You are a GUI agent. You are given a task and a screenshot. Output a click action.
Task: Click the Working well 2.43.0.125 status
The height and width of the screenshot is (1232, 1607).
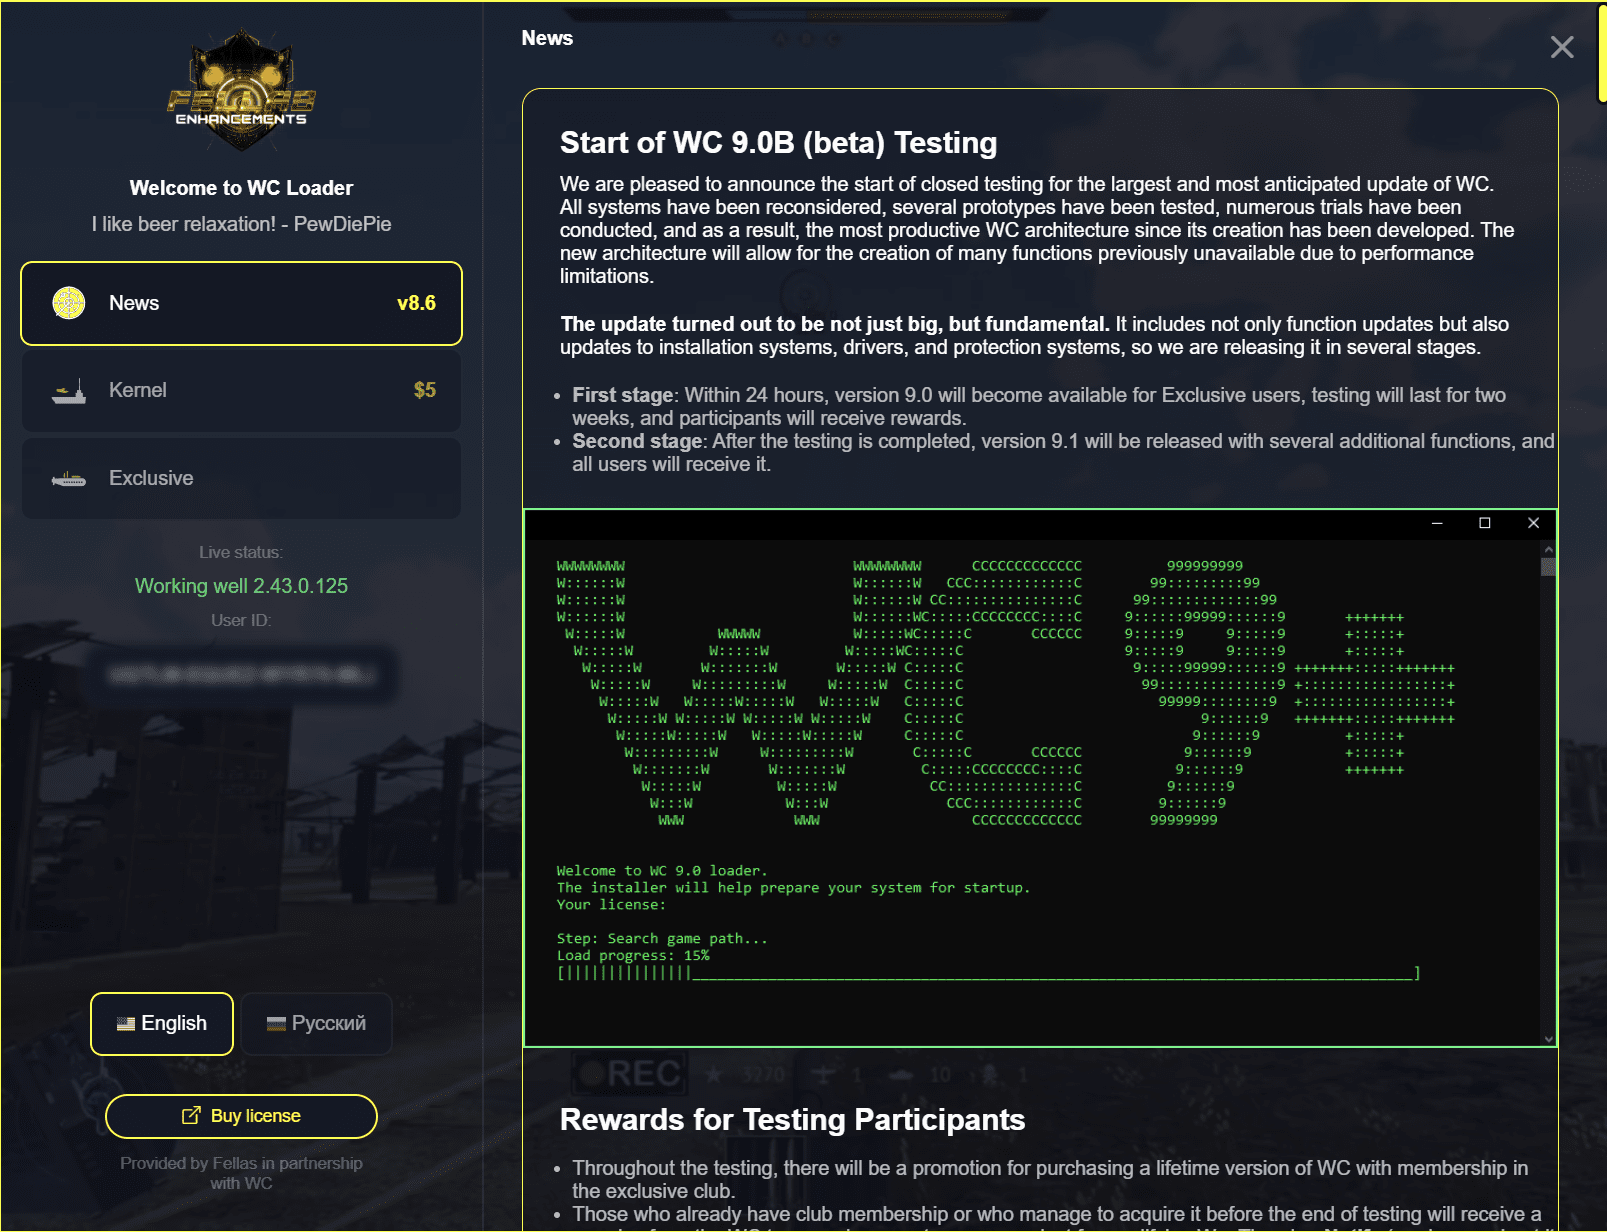pos(241,586)
